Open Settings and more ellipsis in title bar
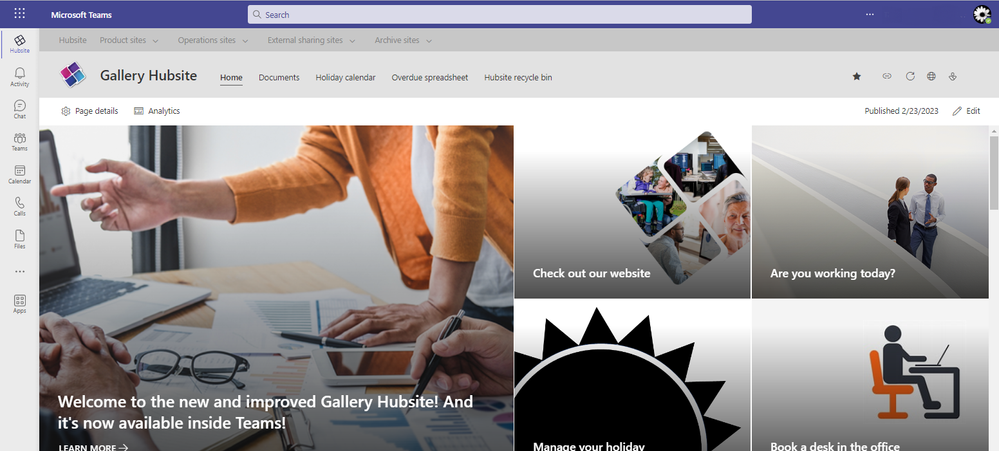Viewport: 999px width, 451px height. click(870, 14)
